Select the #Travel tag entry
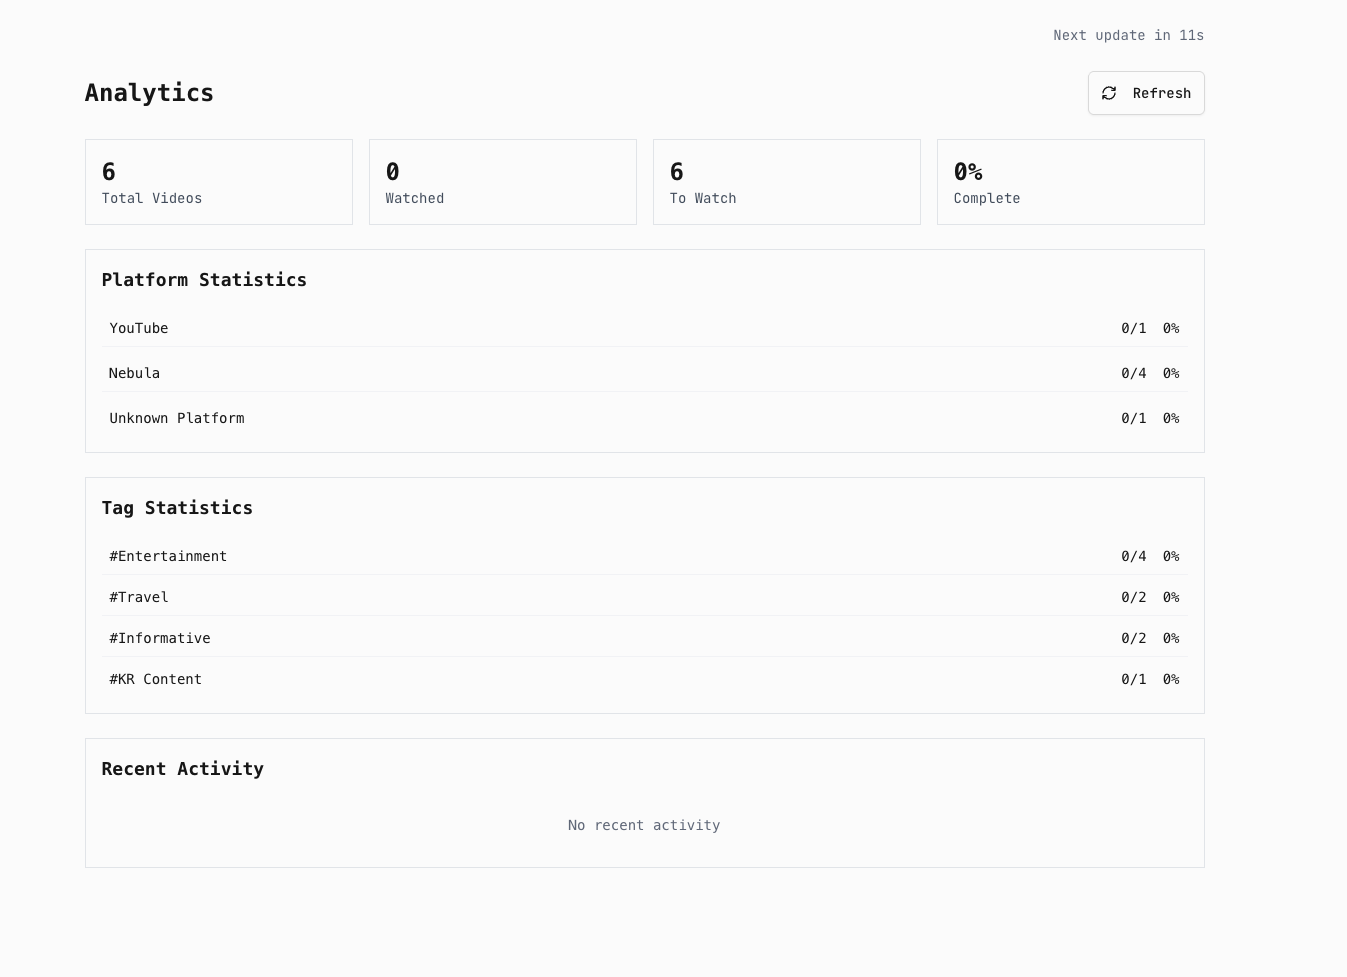 point(139,597)
